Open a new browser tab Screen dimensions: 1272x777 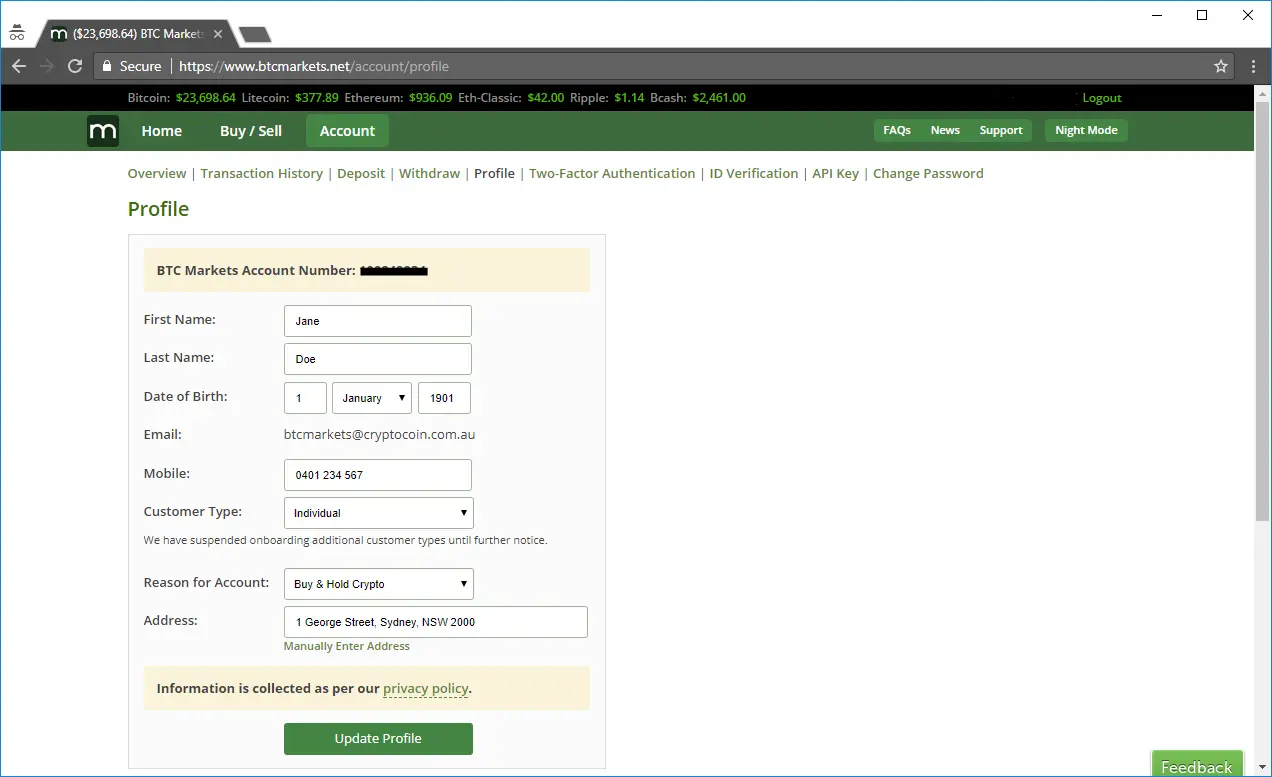click(255, 34)
